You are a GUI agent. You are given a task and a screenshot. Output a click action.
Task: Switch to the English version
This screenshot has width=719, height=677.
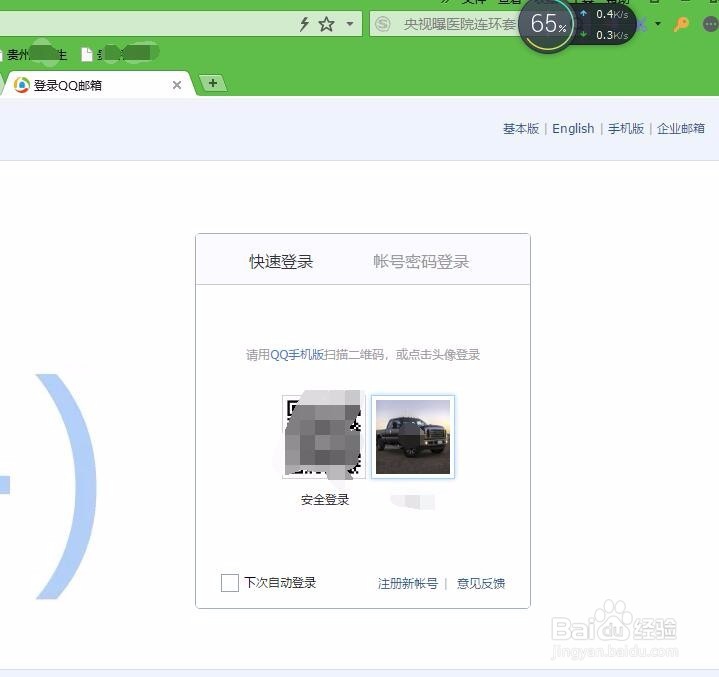coord(573,129)
